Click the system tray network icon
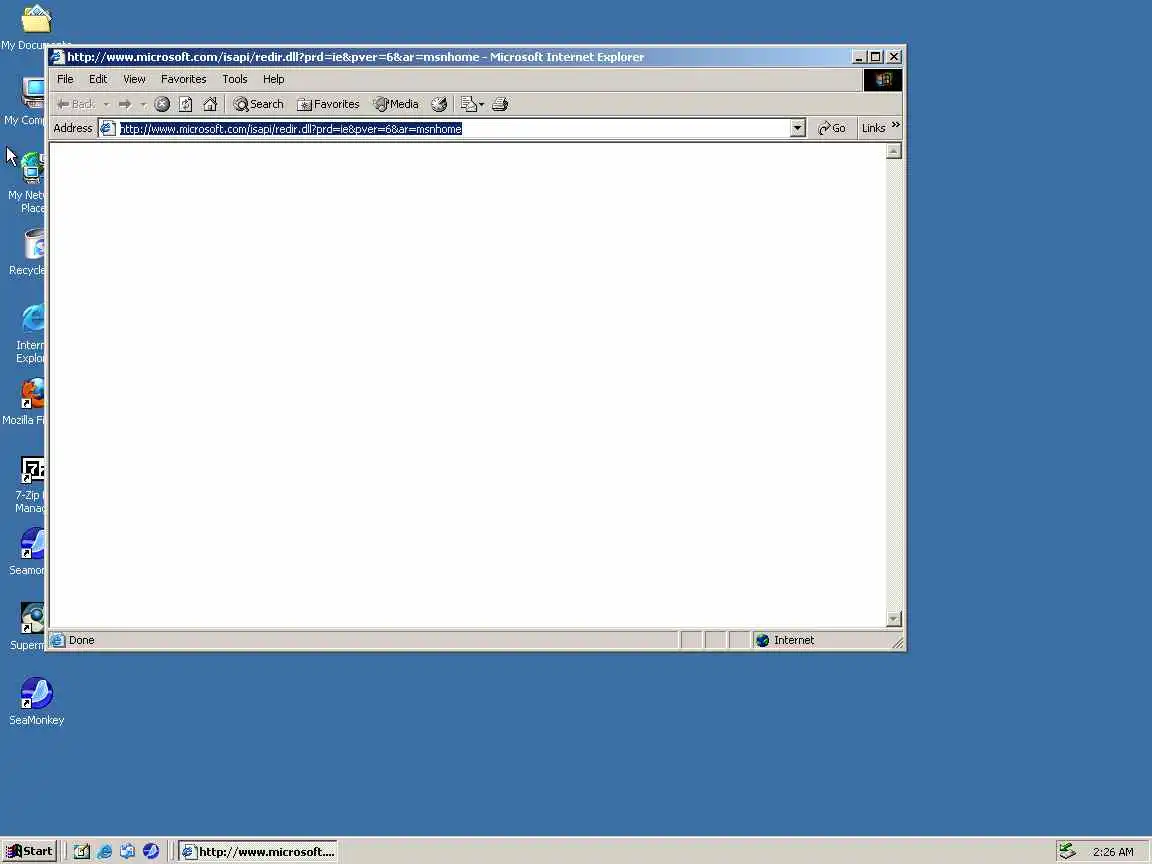Viewport: 1152px width, 864px height. click(1068, 852)
